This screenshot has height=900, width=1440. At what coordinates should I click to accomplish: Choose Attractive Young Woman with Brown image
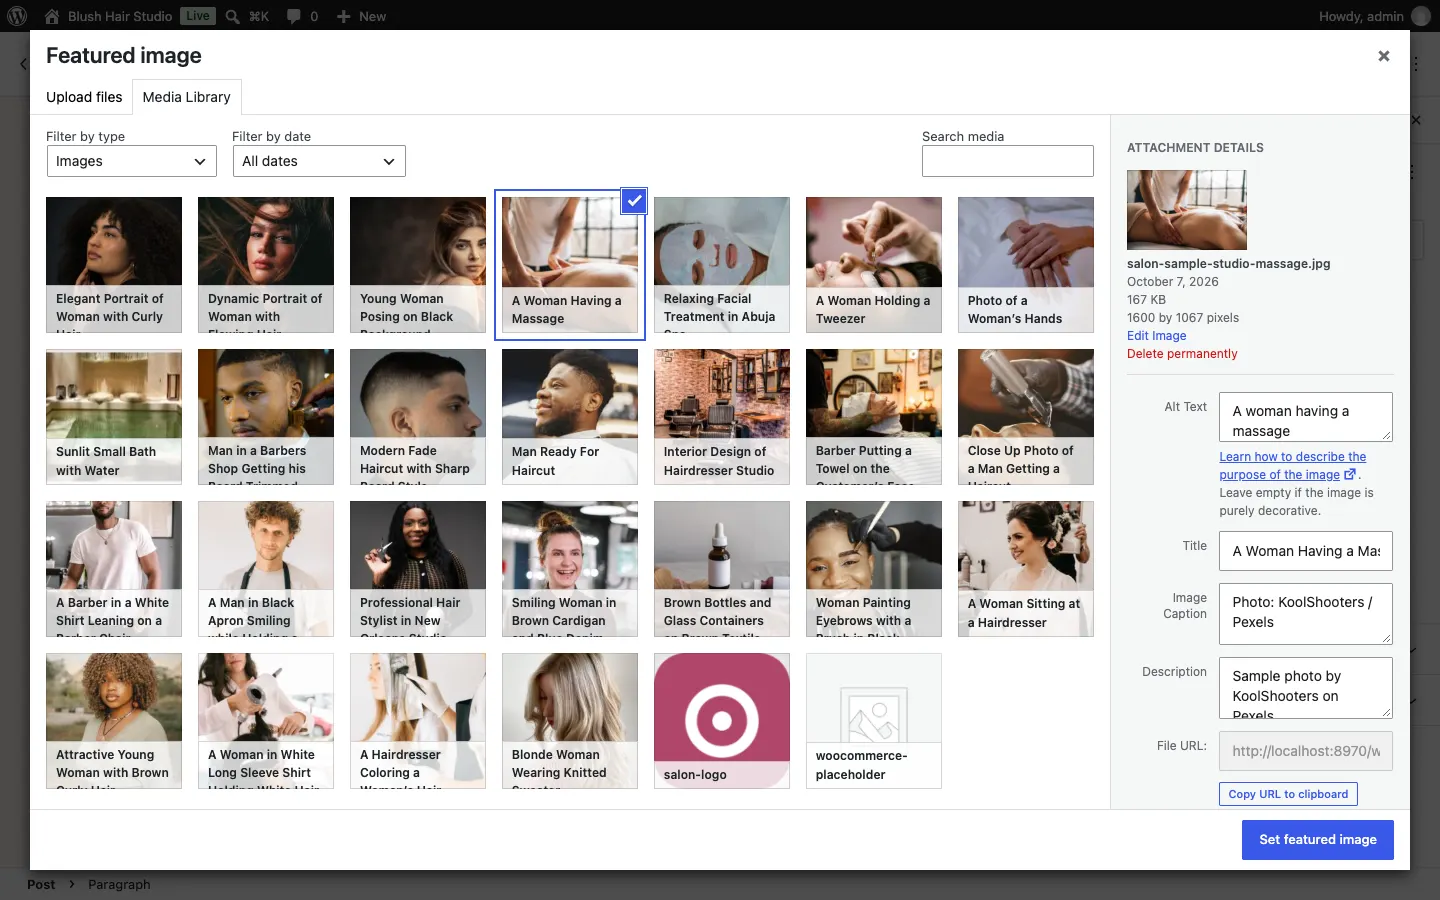point(114,721)
